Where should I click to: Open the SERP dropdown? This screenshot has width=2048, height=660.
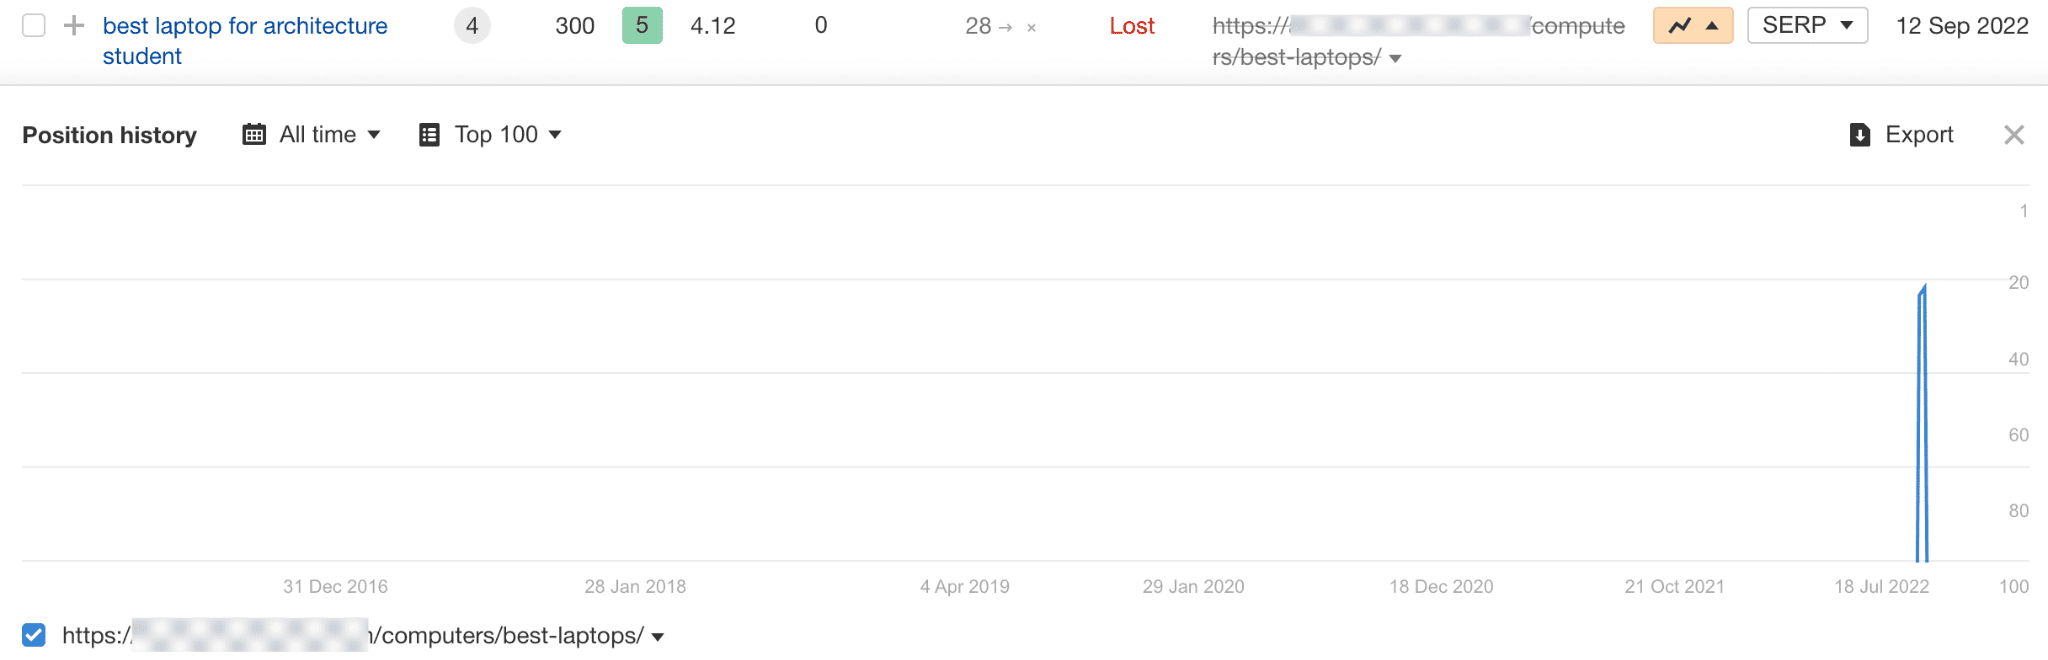(1807, 26)
